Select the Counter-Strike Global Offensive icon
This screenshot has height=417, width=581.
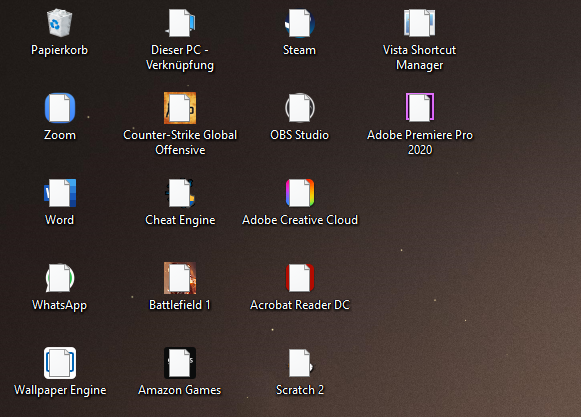(x=180, y=108)
